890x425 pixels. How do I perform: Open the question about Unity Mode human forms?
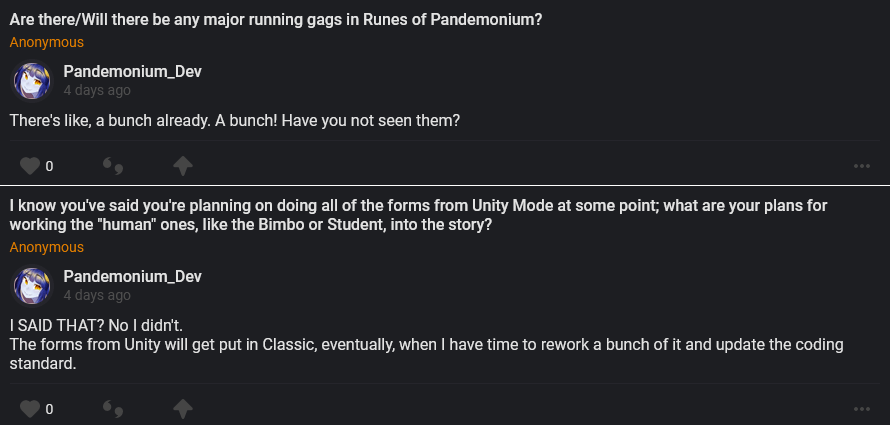pos(418,215)
